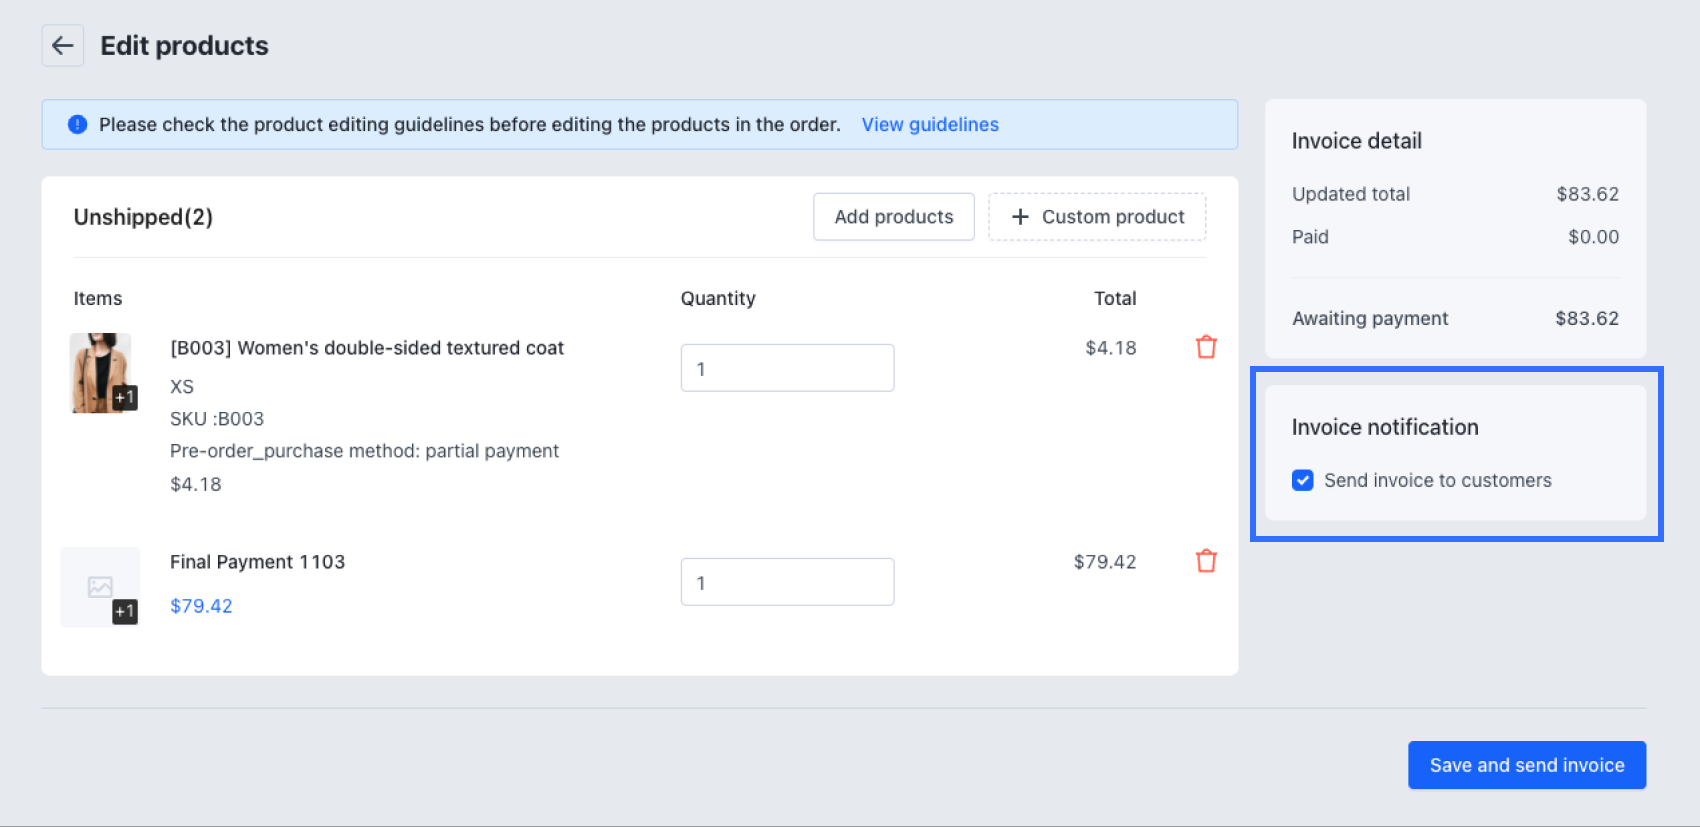Click the blue info icon in banner

(77, 125)
